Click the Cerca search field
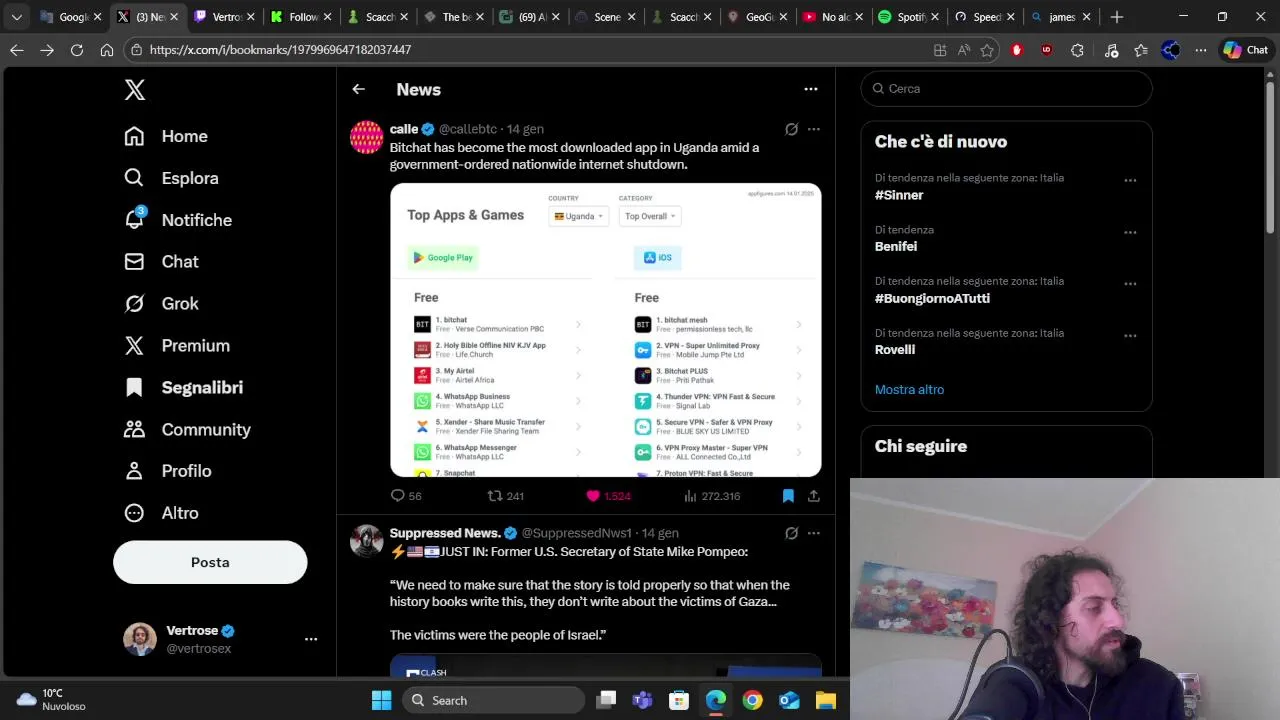 pyautogui.click(x=1006, y=89)
